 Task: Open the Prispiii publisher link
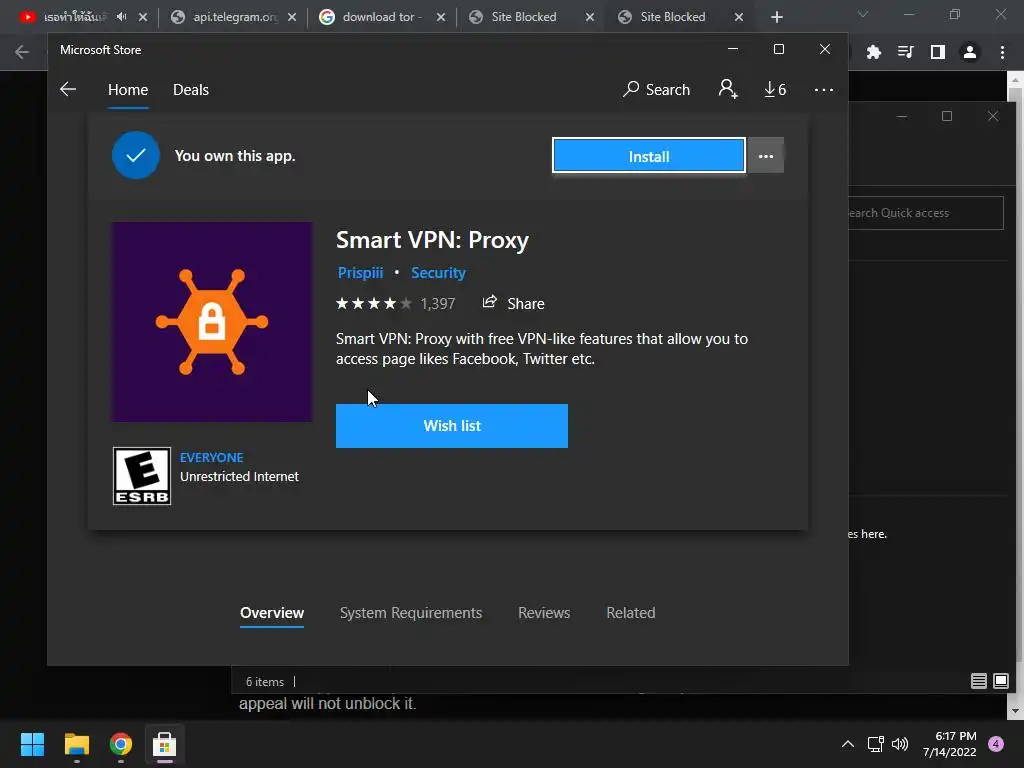tap(360, 273)
